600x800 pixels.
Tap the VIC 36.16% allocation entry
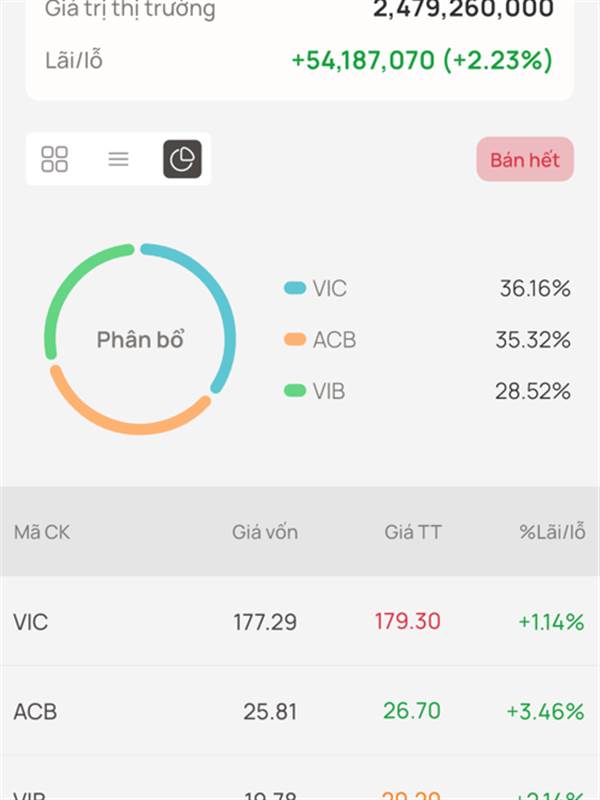(427, 288)
